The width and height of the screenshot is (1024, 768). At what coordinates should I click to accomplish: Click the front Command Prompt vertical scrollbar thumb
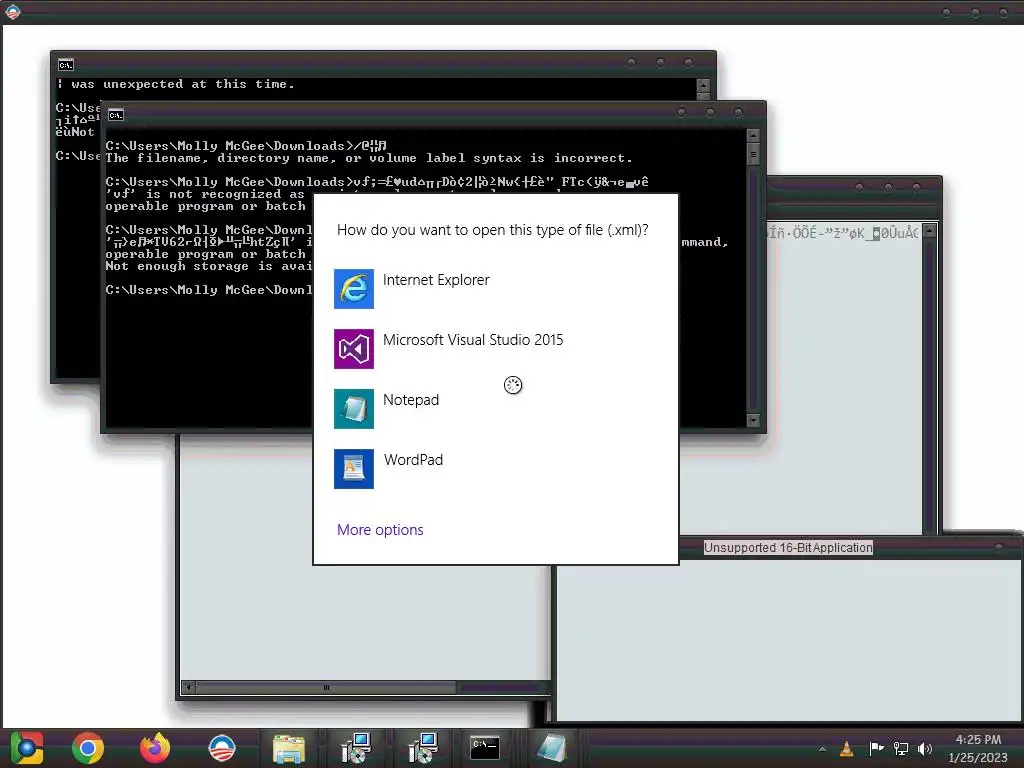click(753, 154)
